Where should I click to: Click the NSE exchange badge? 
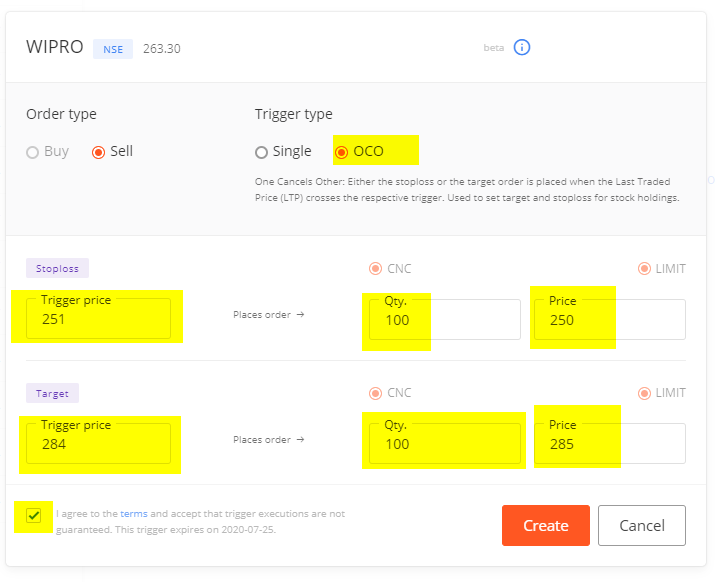(113, 49)
